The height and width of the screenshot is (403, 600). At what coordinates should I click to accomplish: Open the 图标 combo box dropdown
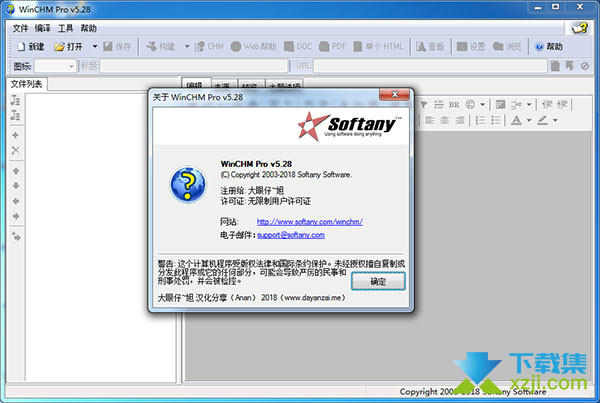pos(71,67)
